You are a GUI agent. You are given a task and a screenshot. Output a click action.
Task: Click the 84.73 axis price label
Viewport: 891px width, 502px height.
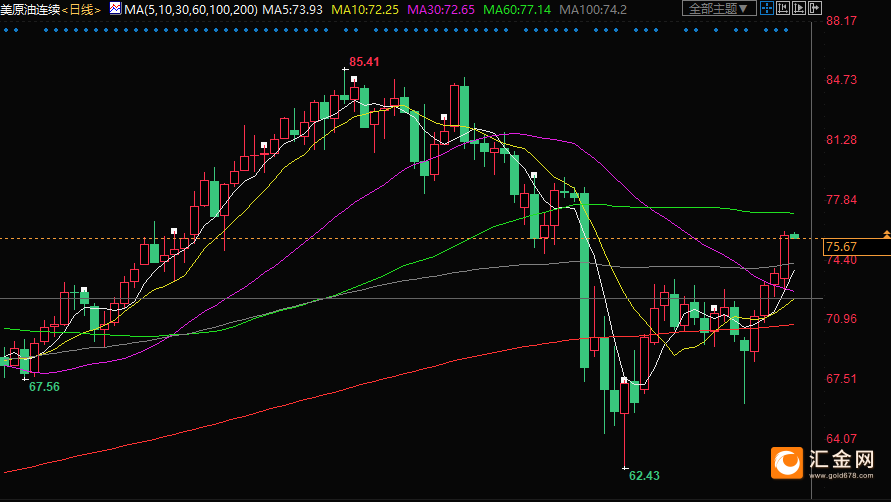click(842, 80)
